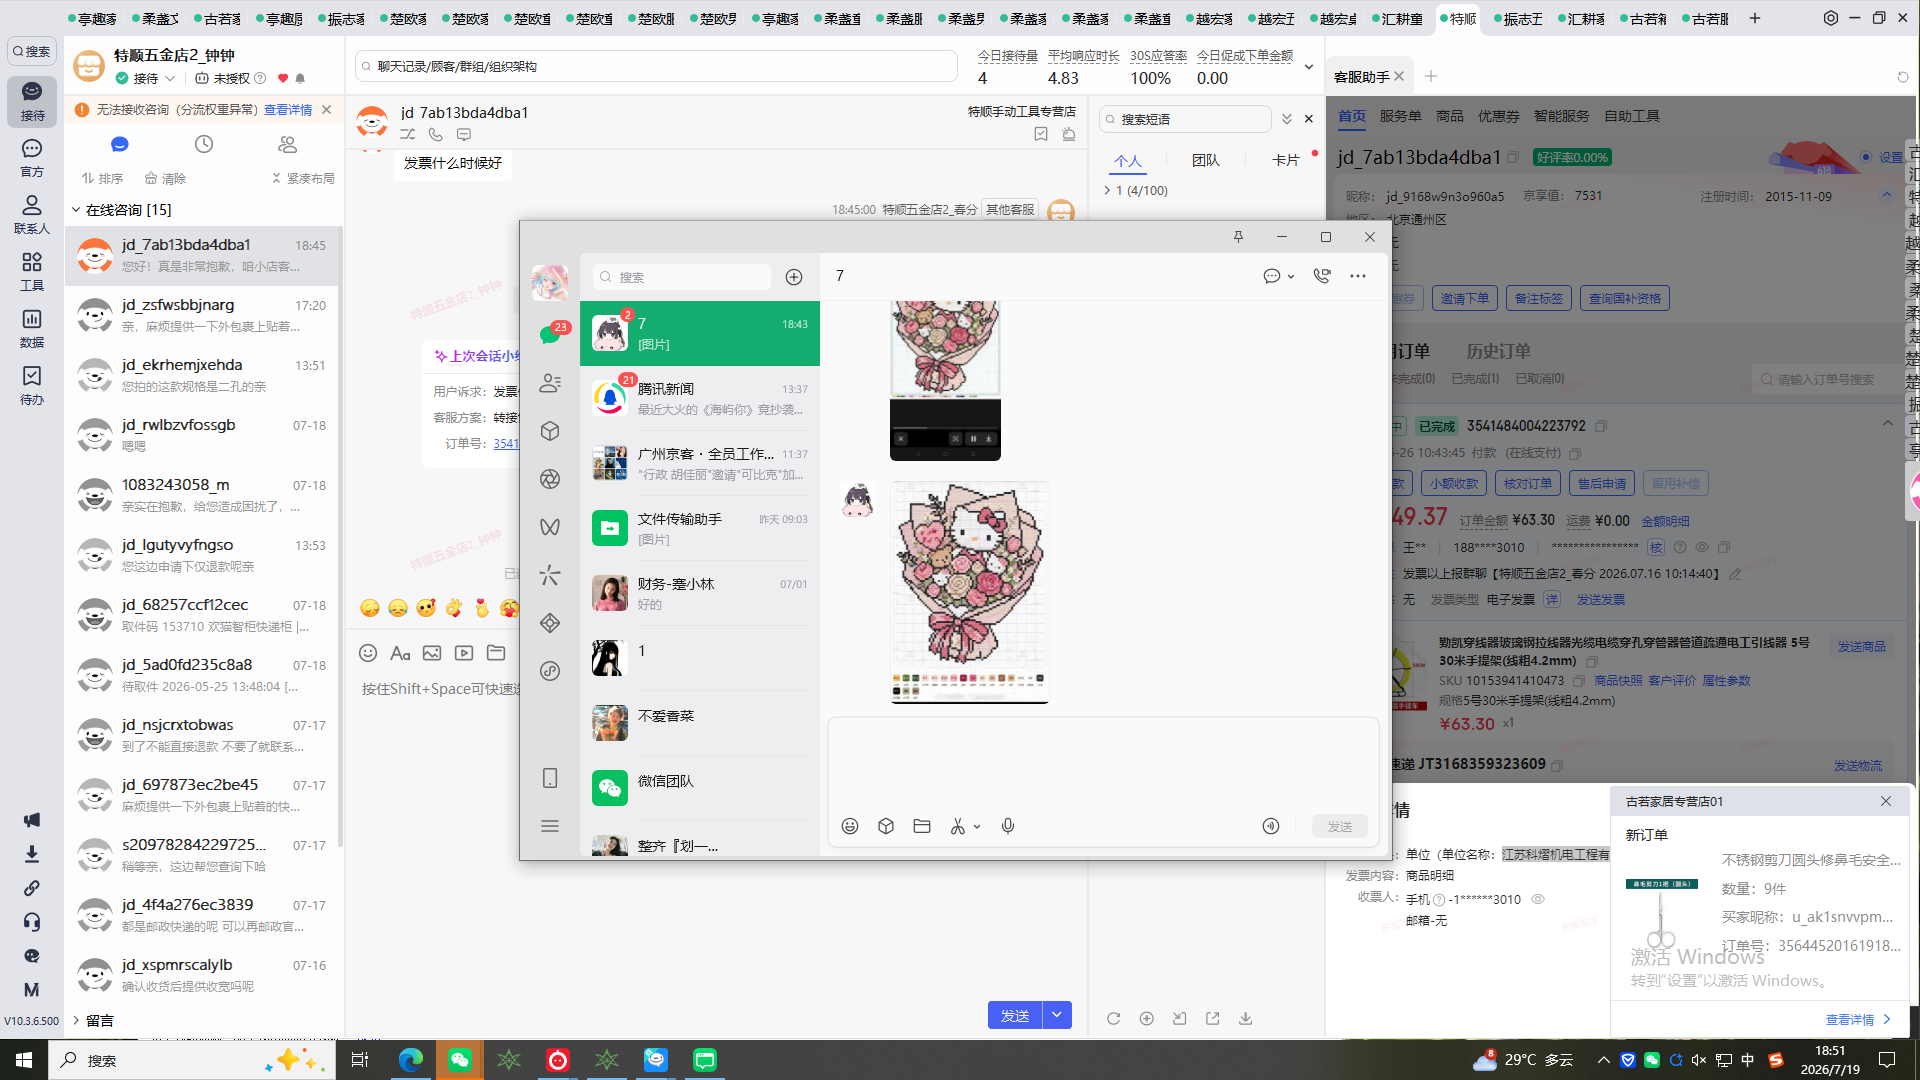Collapse order 3541484004223792 chevron
The height and width of the screenshot is (1080, 1920).
(1887, 424)
